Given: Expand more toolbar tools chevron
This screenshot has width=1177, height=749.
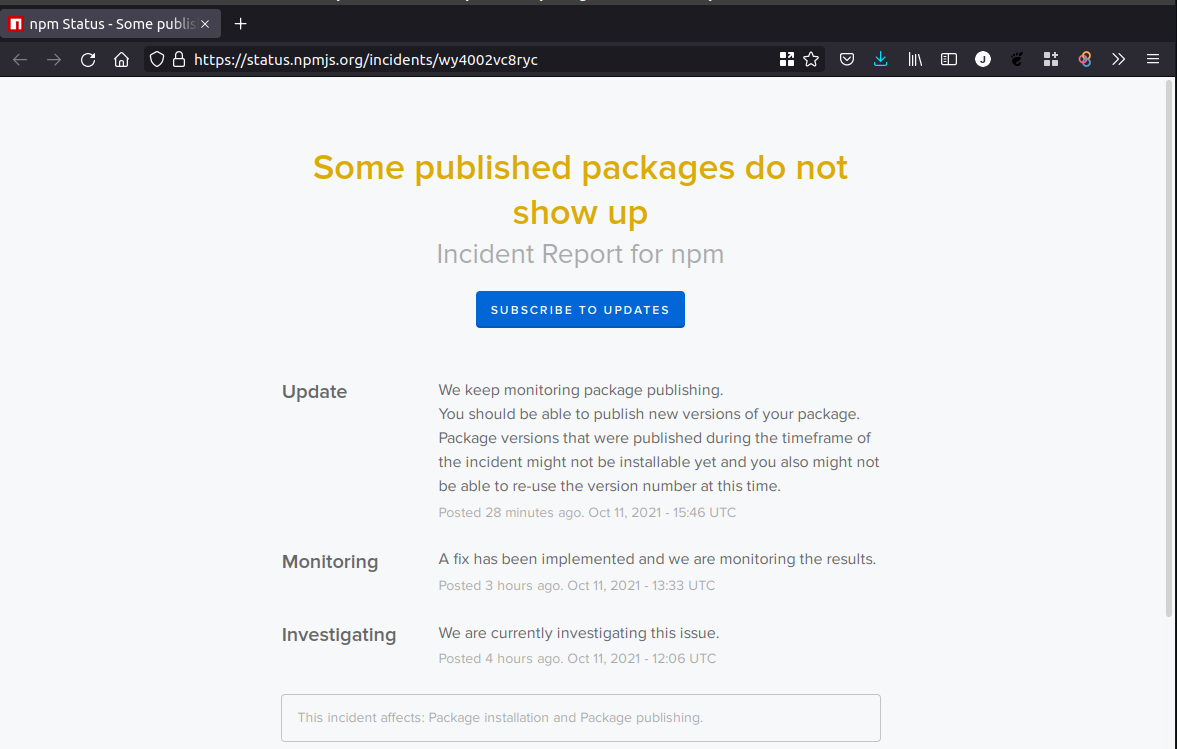Looking at the screenshot, I should (1118, 60).
